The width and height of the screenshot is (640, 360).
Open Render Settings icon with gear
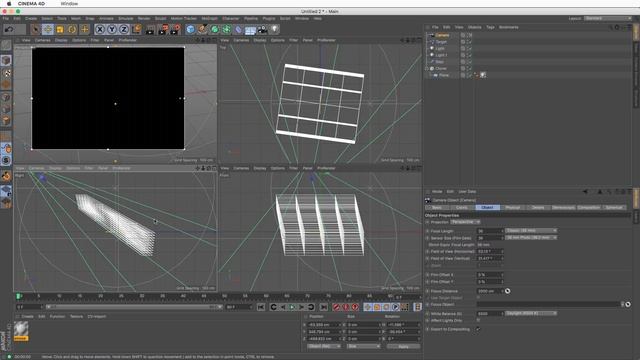click(175, 29)
